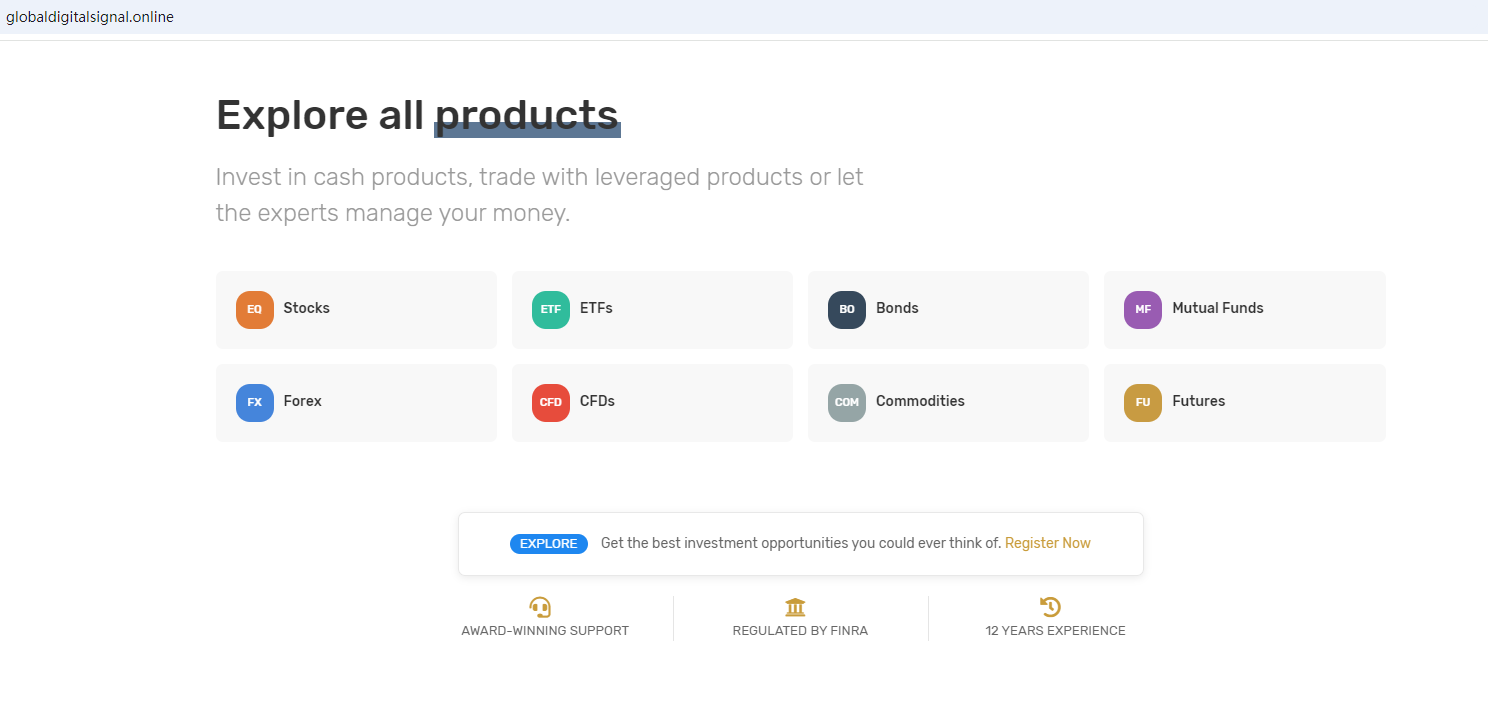1488x717 pixels.
Task: Click the Award-Winning Support text
Action: tap(545, 631)
